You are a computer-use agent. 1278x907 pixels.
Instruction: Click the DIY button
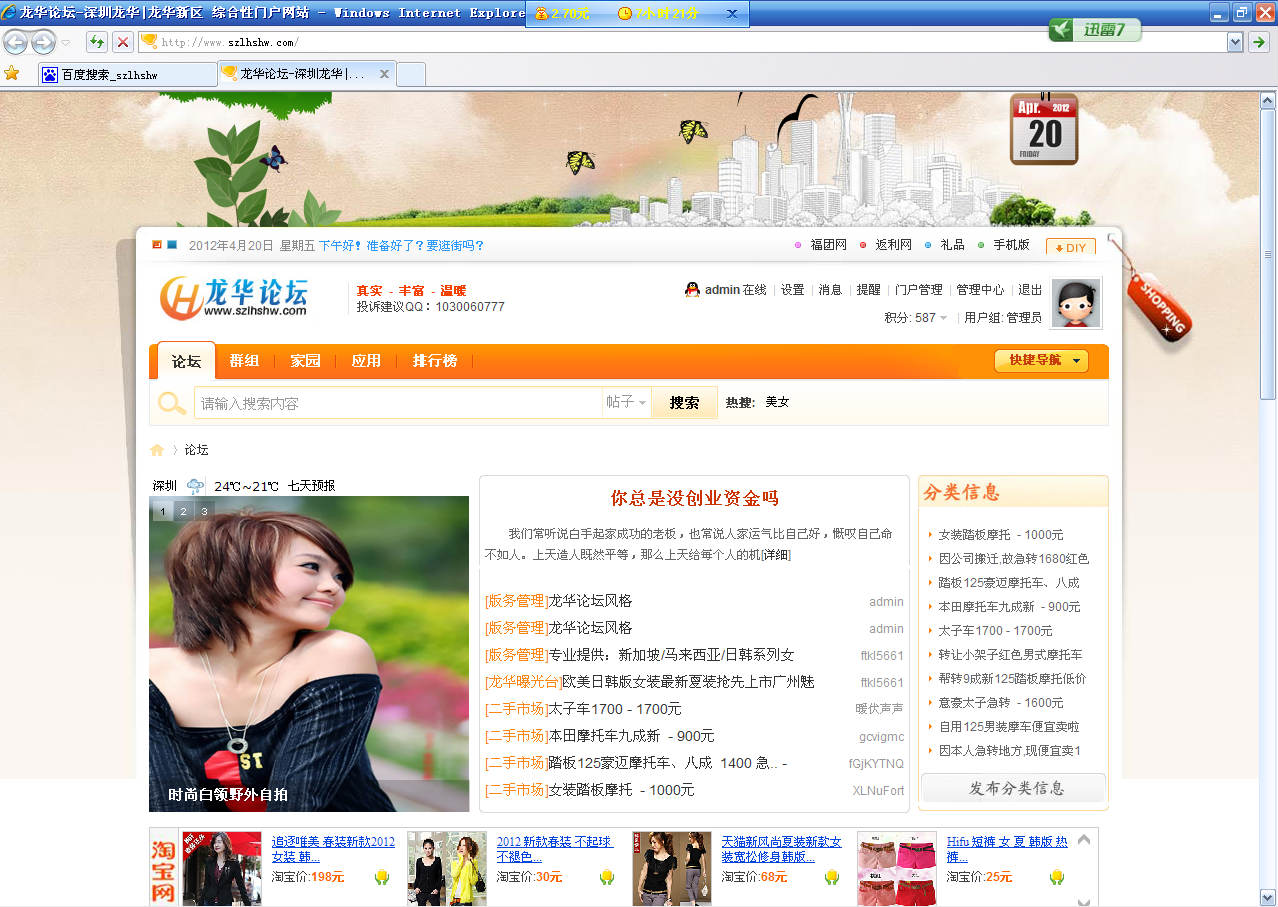1071,247
